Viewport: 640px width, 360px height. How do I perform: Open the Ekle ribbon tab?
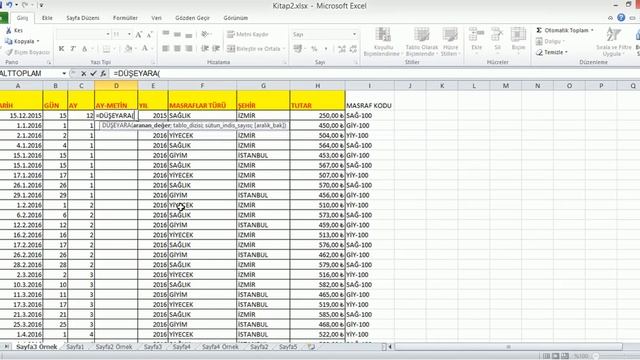click(x=47, y=18)
